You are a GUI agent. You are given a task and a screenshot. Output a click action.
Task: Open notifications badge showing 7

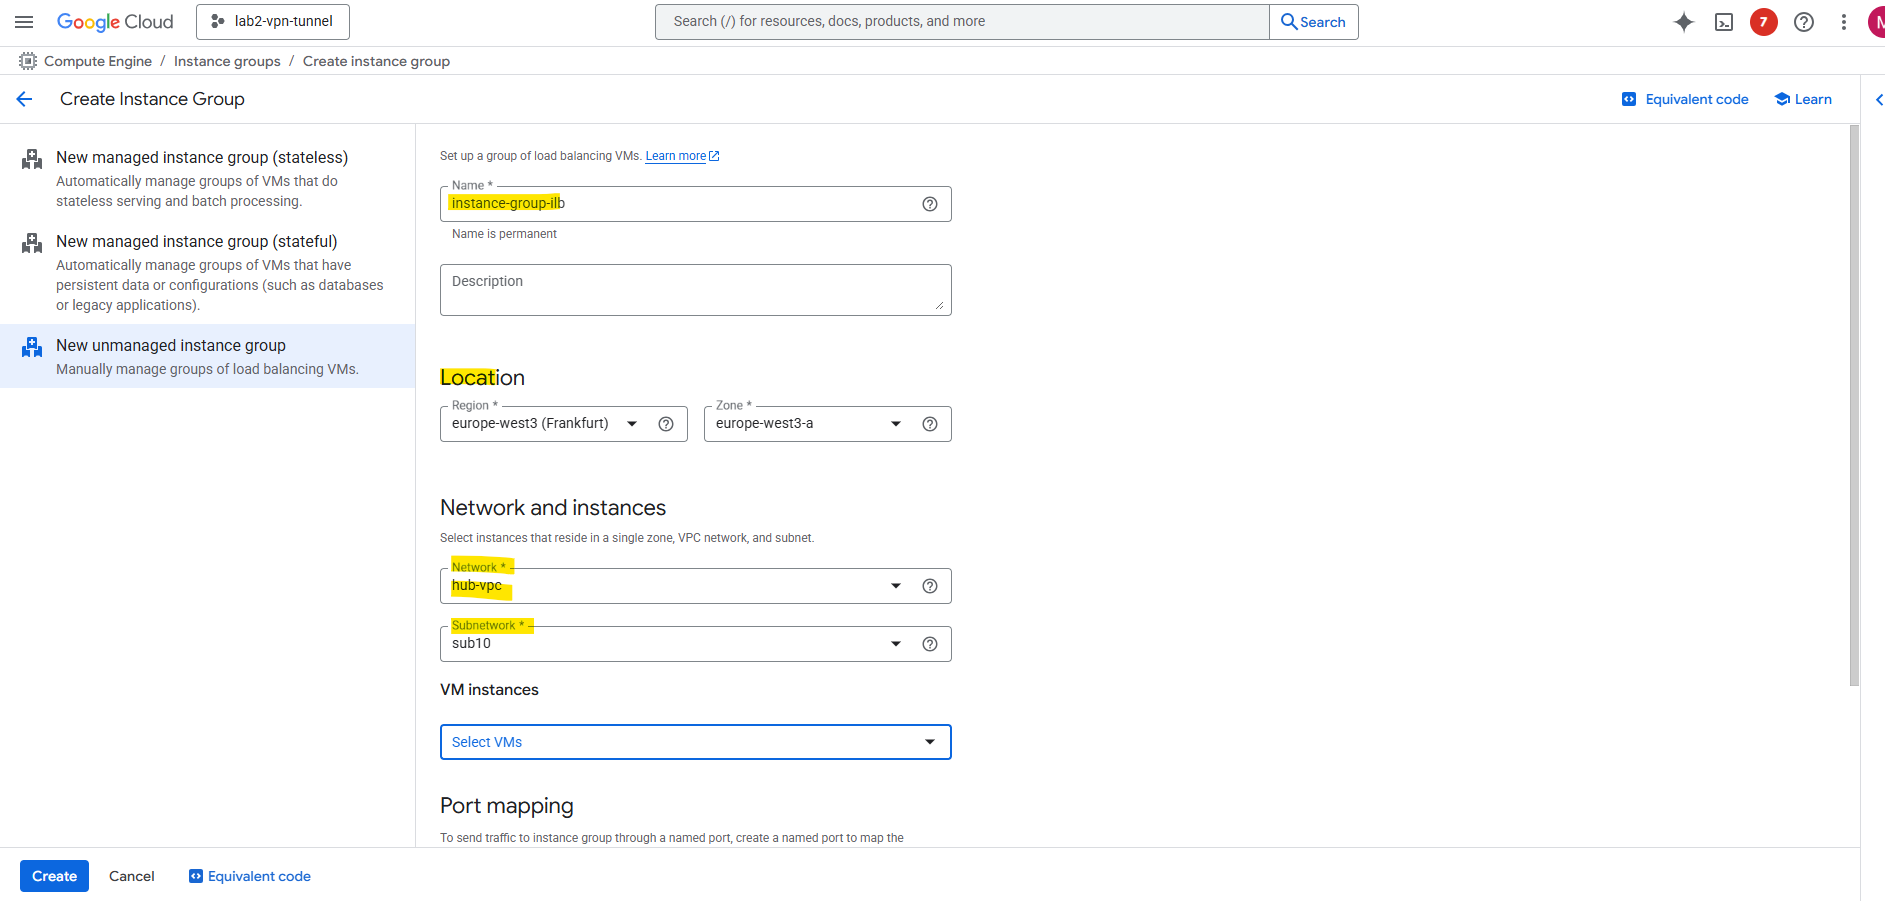click(x=1763, y=22)
